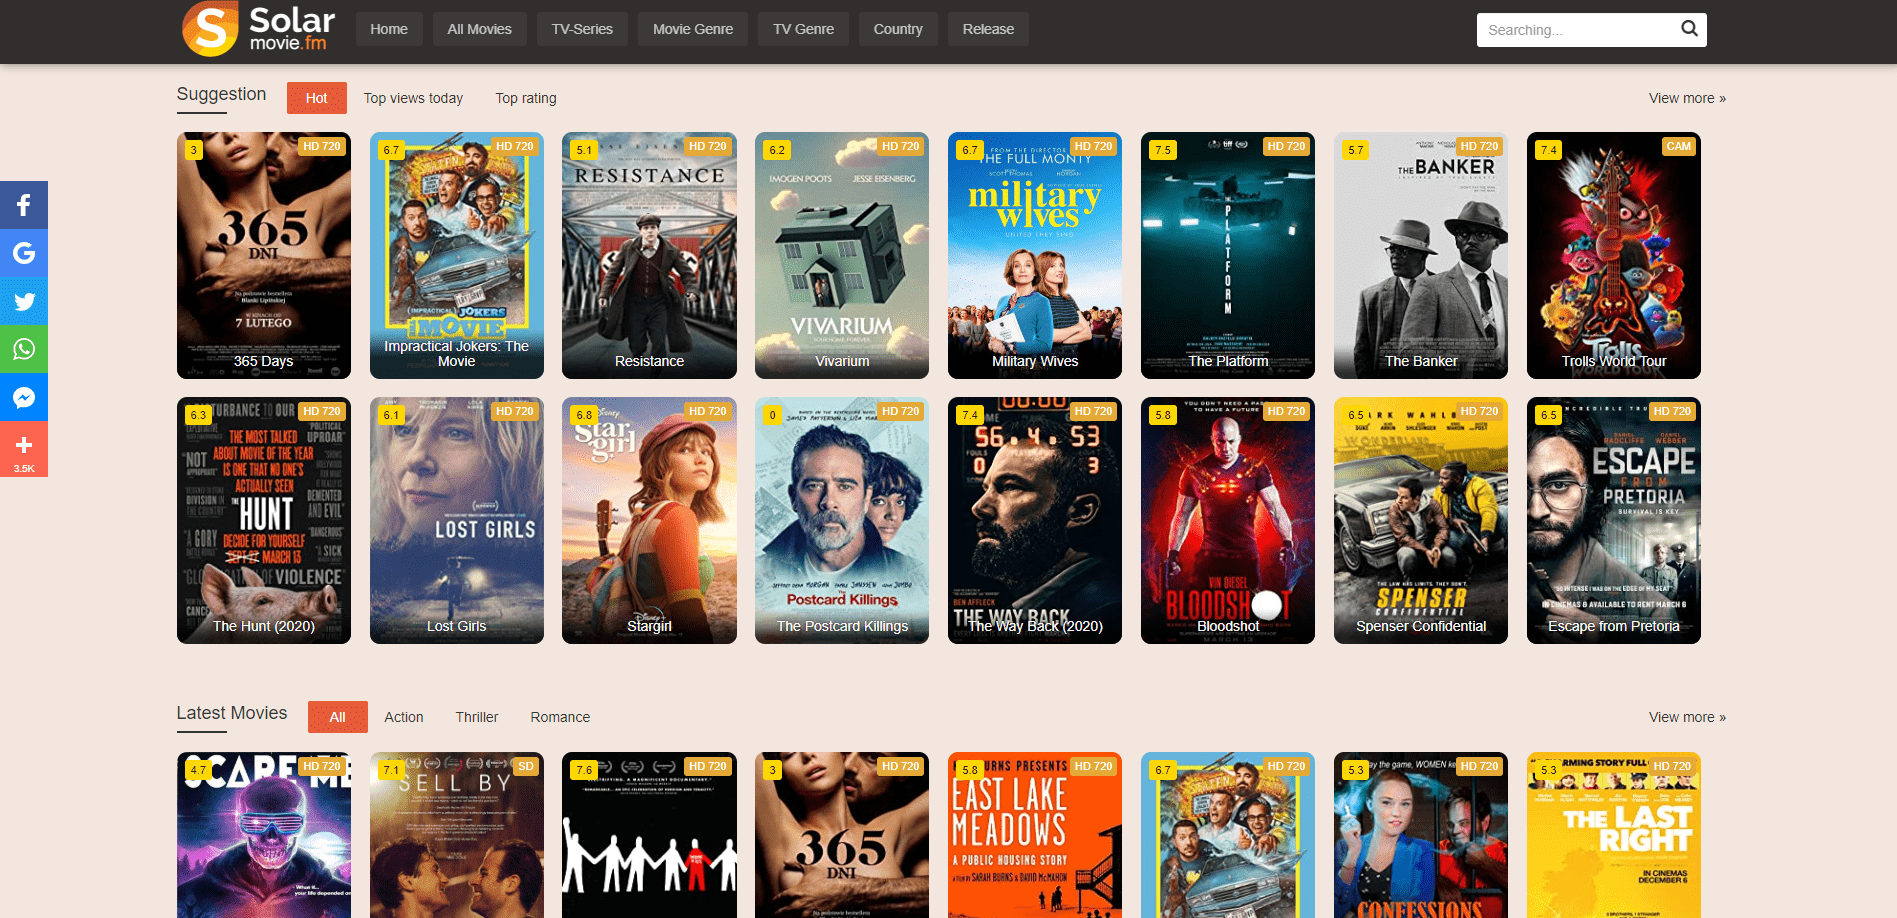Viewport: 1897px width, 918px height.
Task: Open The Postcard Killings poster
Action: [842, 520]
